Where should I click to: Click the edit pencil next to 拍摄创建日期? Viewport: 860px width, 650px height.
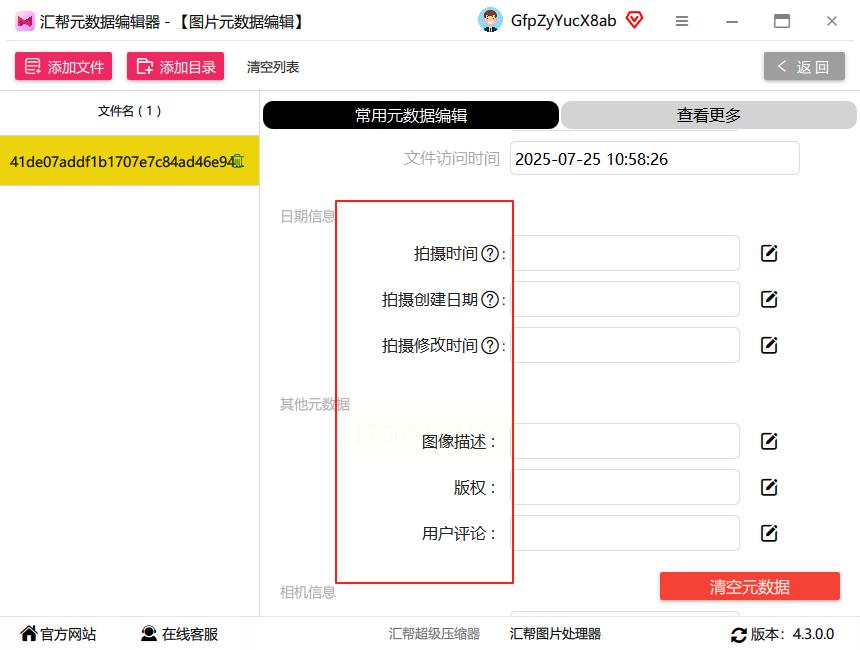coord(768,299)
